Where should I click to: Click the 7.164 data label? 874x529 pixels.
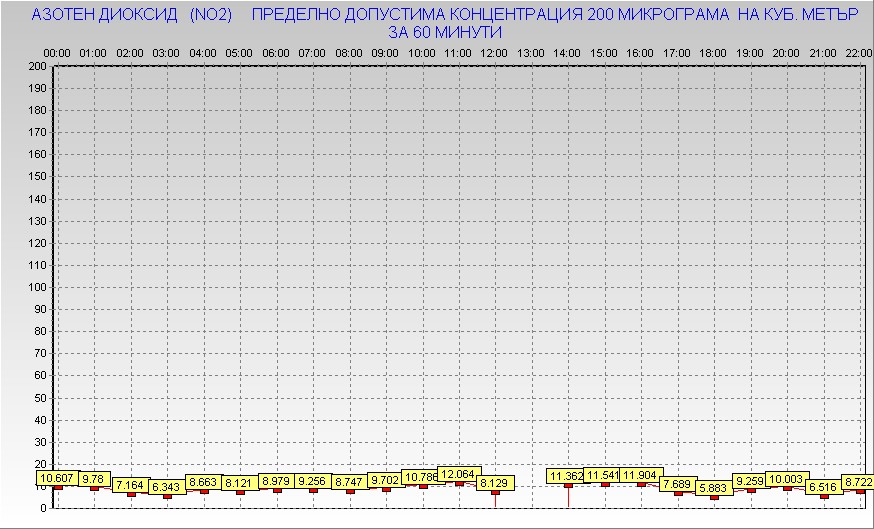click(x=131, y=485)
